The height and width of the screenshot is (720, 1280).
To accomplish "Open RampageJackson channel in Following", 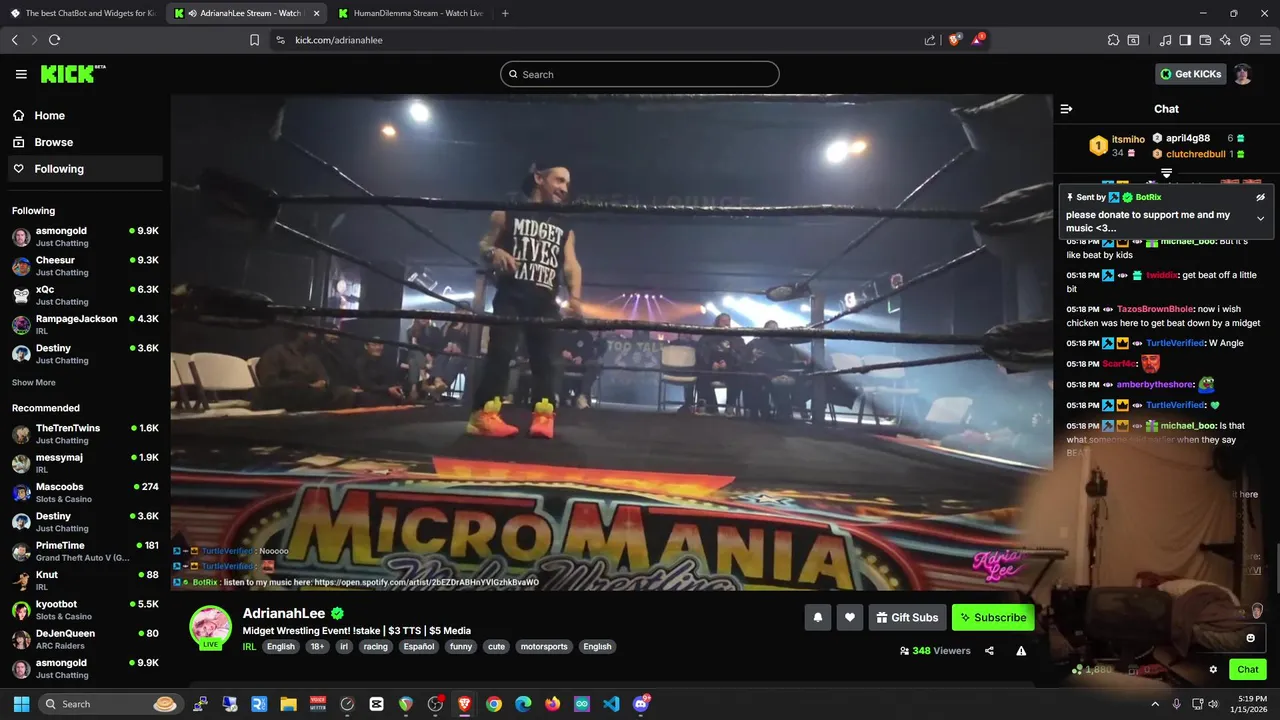I will 86,324.
